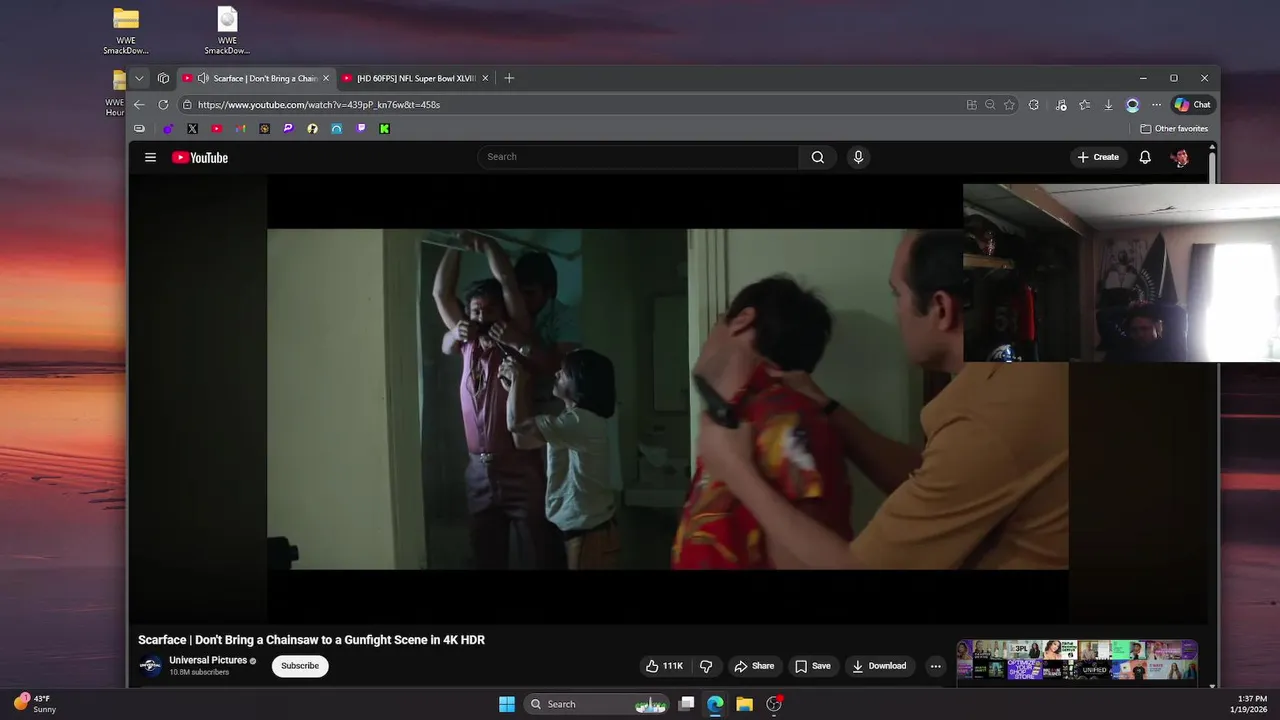The image size is (1280, 720).
Task: Go to the YouTube home logo
Action: pos(200,157)
